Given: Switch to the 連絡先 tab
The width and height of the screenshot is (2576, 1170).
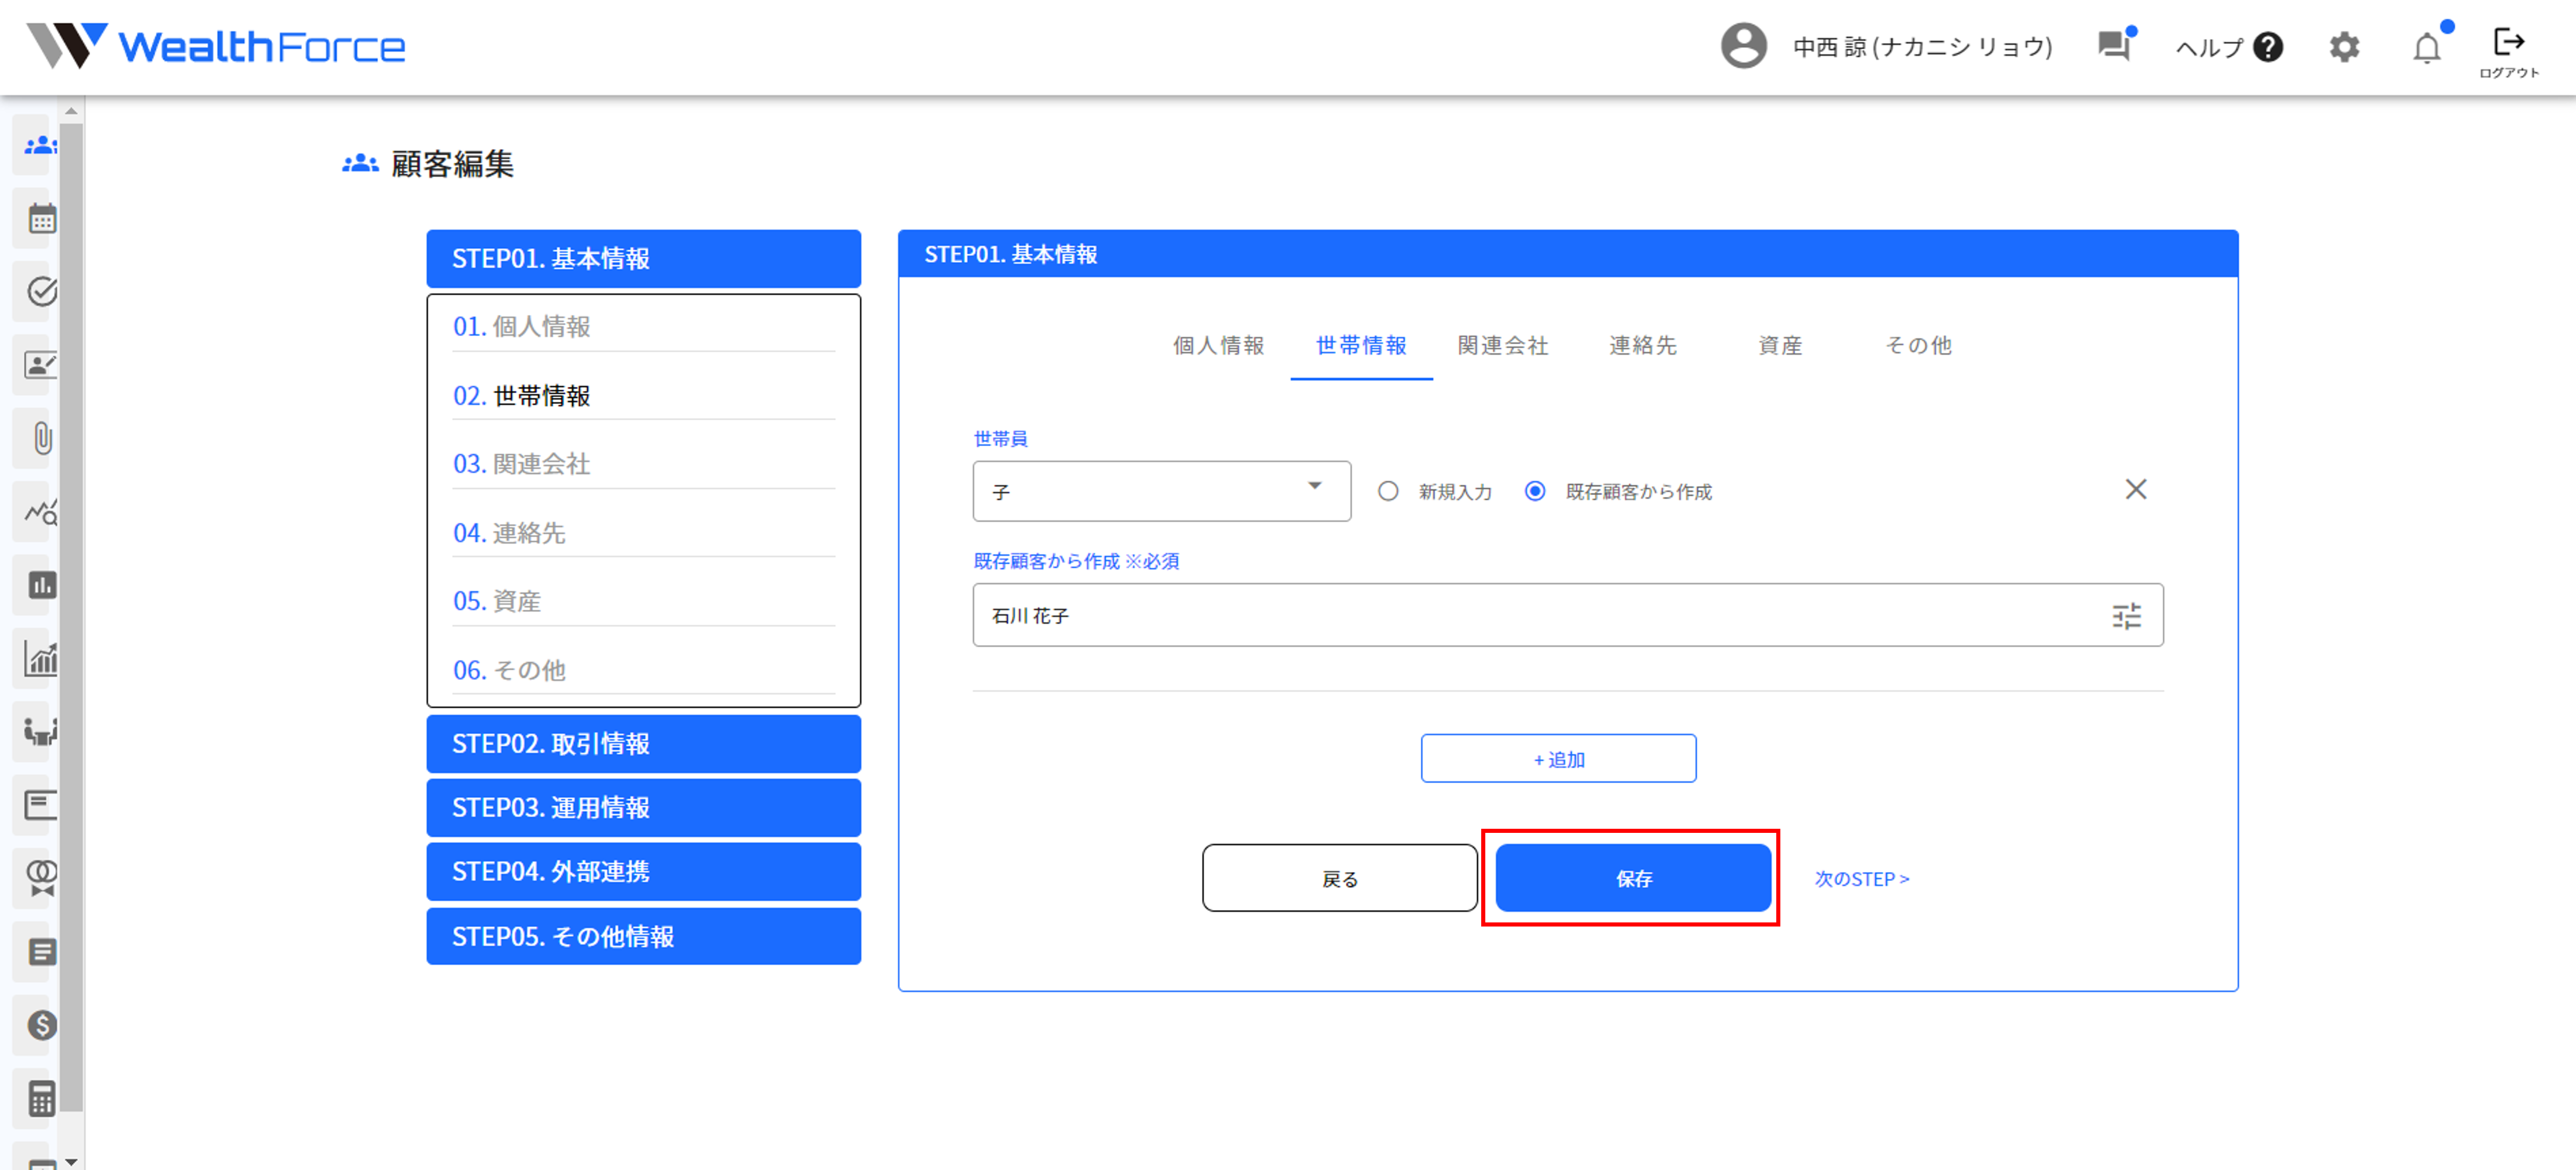Looking at the screenshot, I should pos(1642,346).
